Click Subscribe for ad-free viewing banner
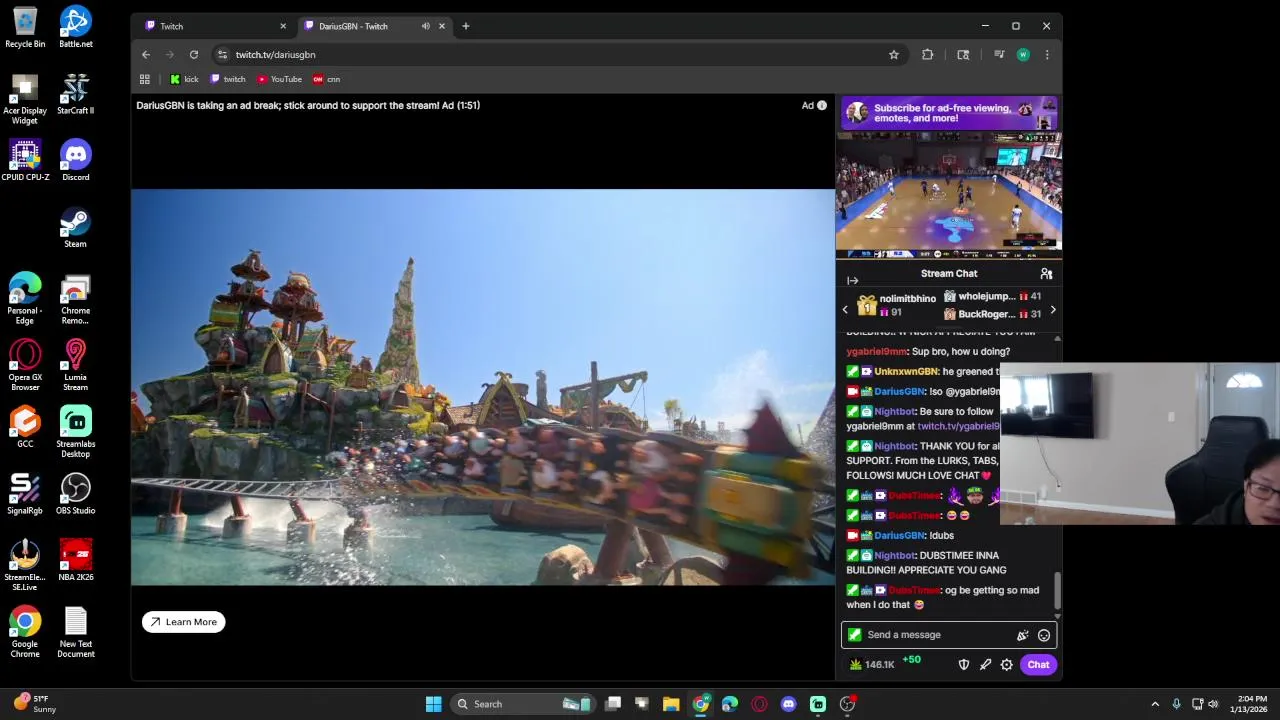Image resolution: width=1280 pixels, height=720 pixels. pyautogui.click(x=949, y=113)
